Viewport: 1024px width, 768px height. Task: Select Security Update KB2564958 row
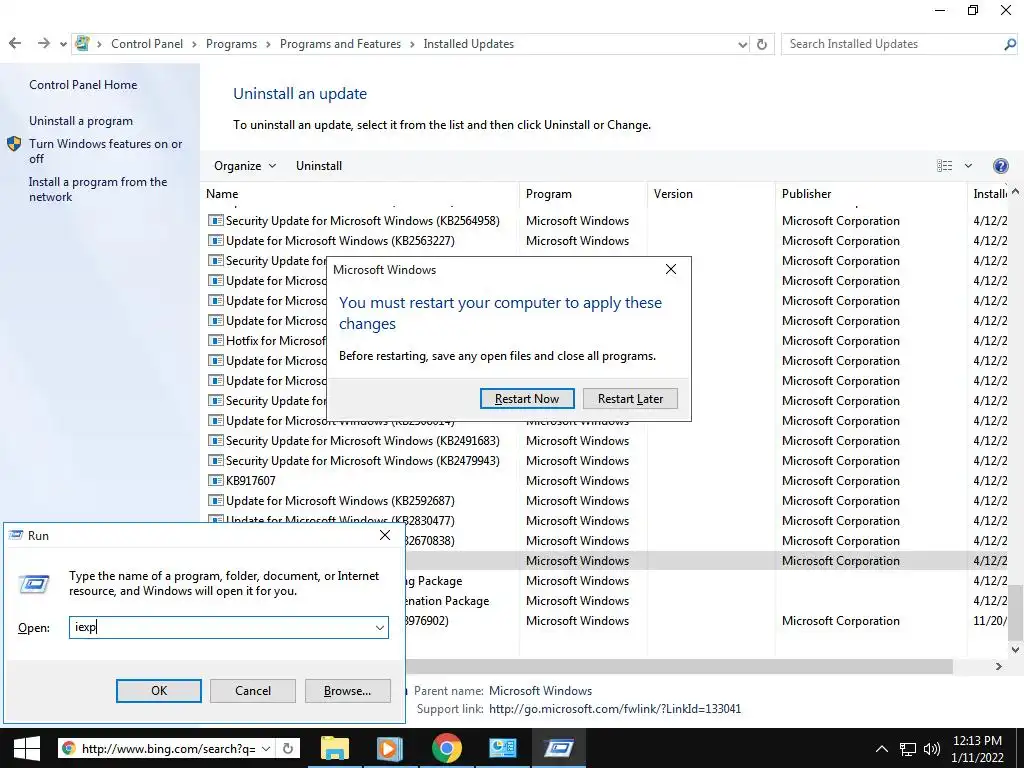coord(362,221)
